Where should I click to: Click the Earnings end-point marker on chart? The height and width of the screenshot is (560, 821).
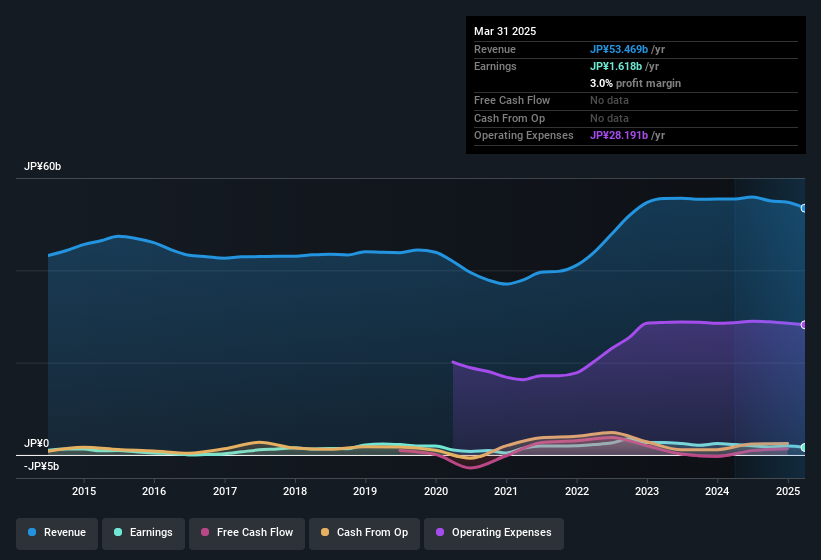point(804,447)
